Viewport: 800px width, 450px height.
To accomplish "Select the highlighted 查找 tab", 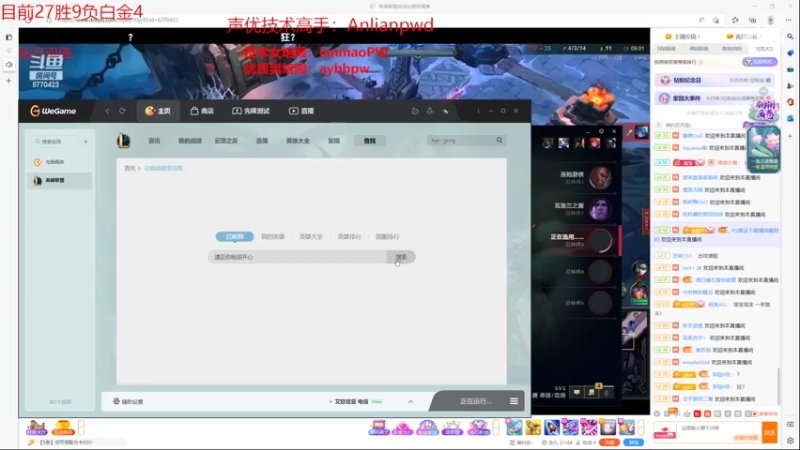I will [370, 141].
